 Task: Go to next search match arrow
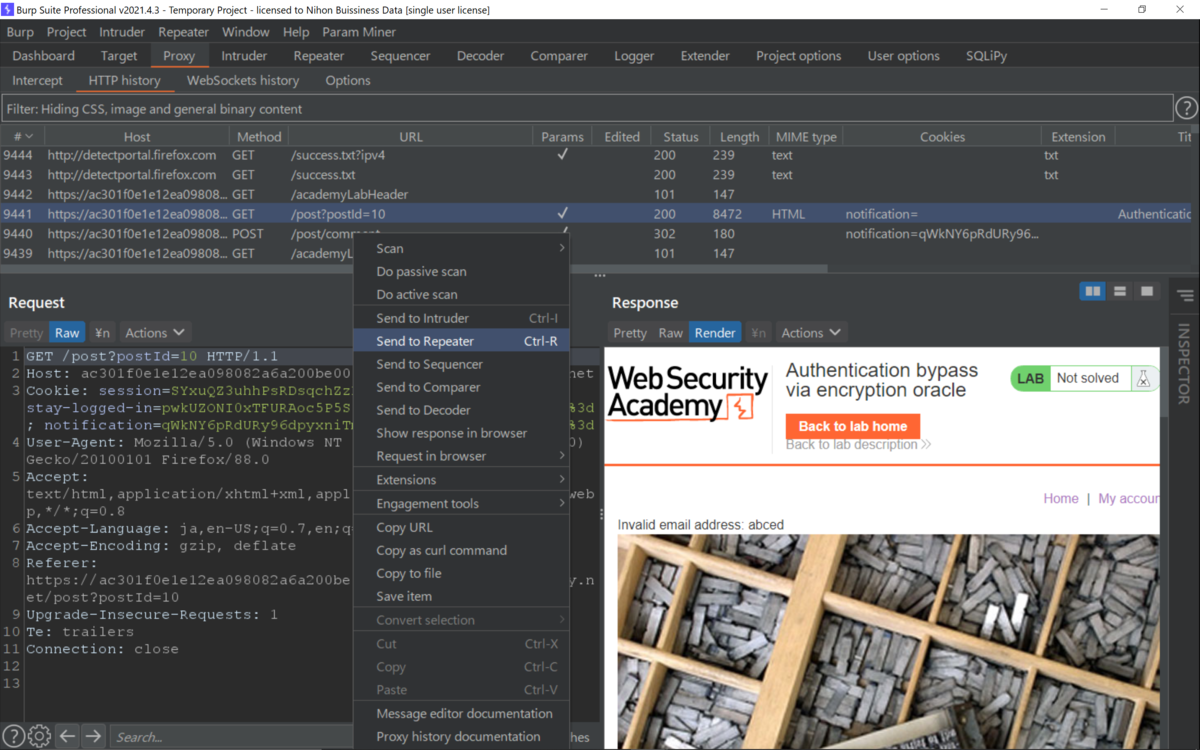click(x=93, y=736)
